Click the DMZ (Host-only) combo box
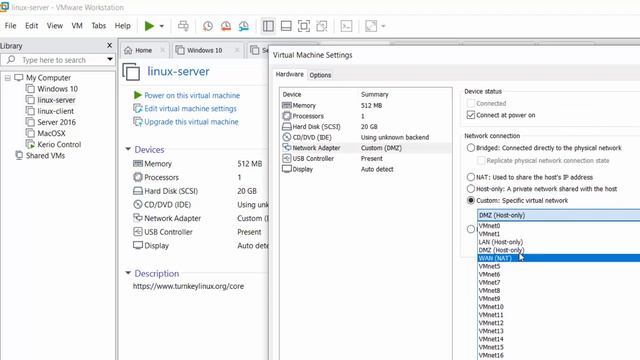Image resolution: width=640 pixels, height=360 pixels. 558,215
